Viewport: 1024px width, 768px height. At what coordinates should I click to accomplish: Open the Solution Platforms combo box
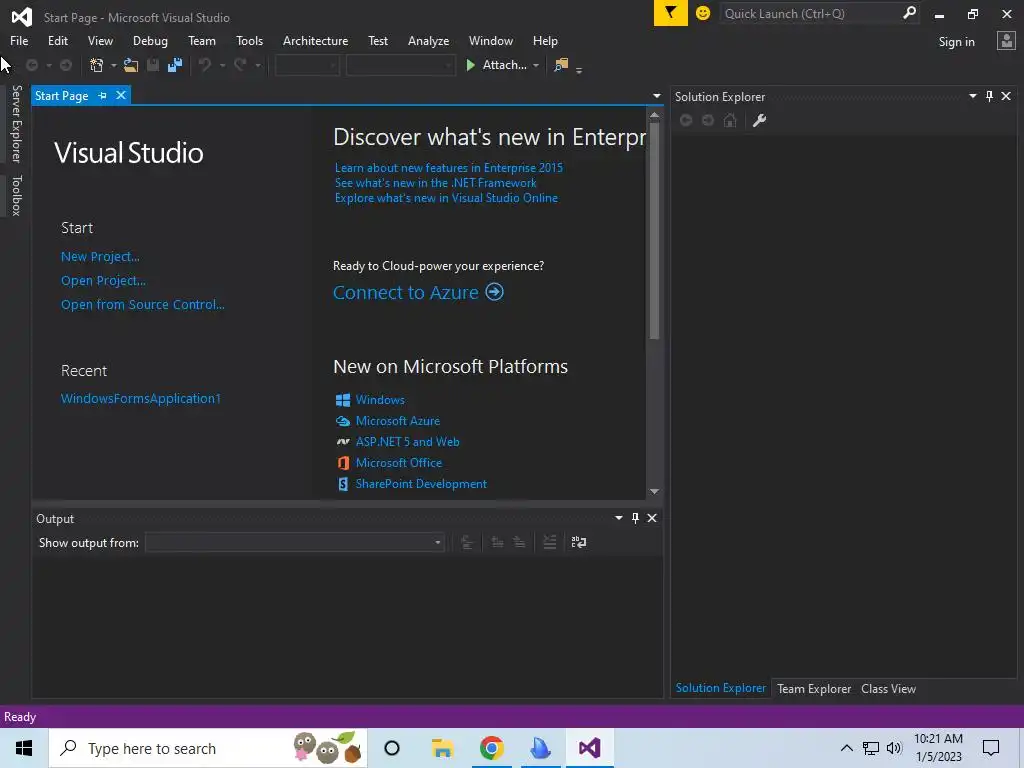[x=400, y=65]
